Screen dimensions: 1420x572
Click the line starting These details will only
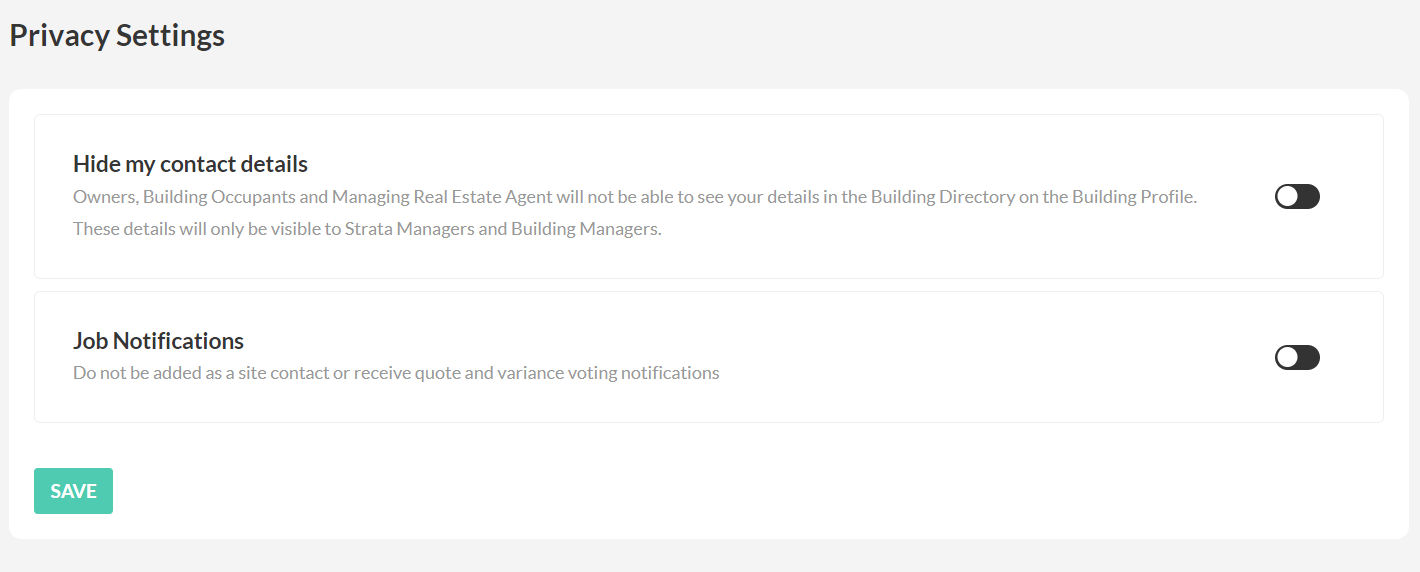point(368,229)
